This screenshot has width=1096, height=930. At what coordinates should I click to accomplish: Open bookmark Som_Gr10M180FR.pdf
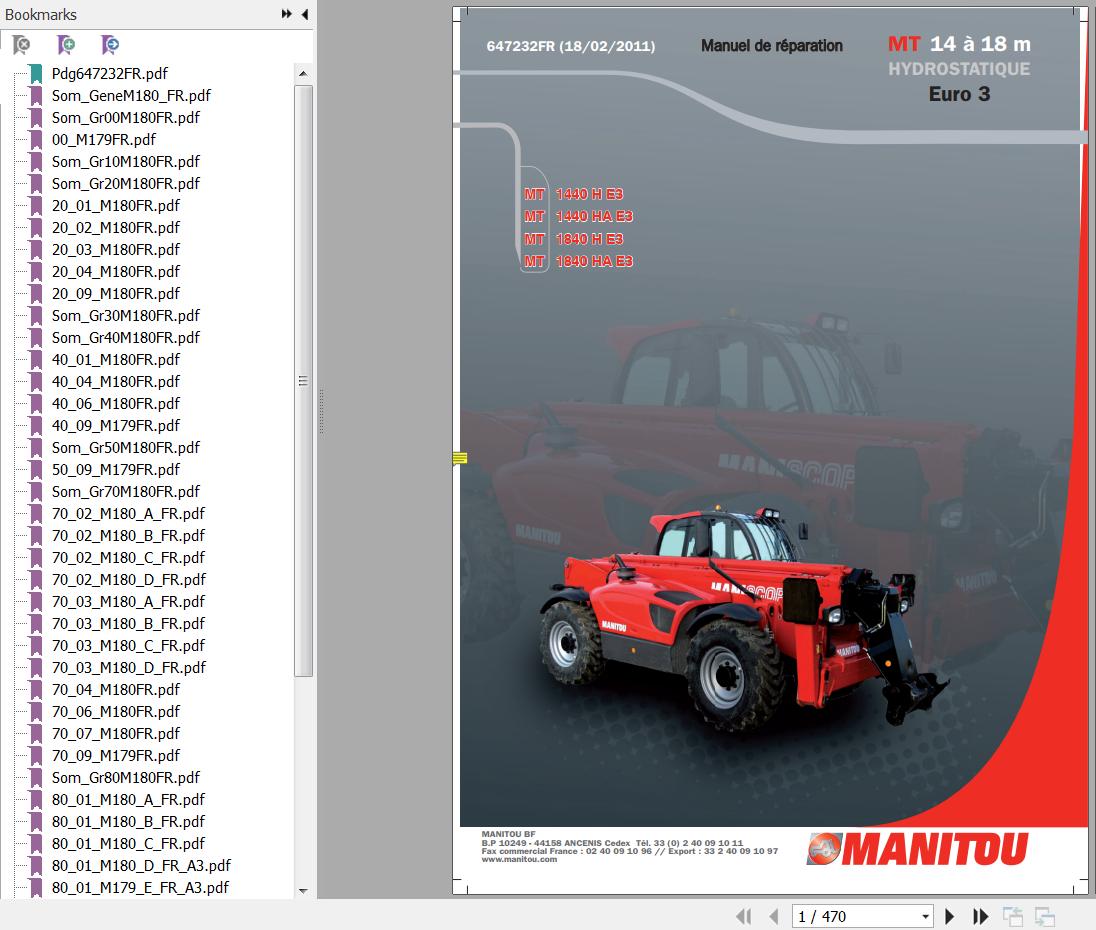[126, 161]
